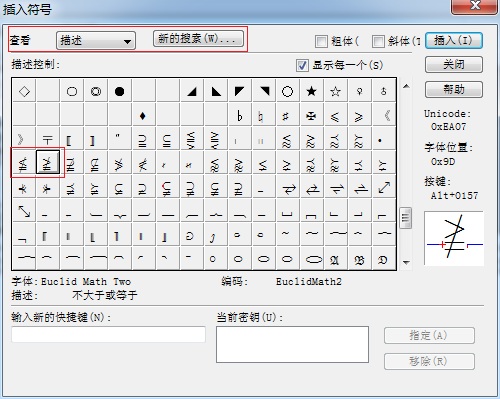Click the symbol grid scroll down arrow
Image resolution: width=500 pixels, height=399 pixels.
(406, 263)
